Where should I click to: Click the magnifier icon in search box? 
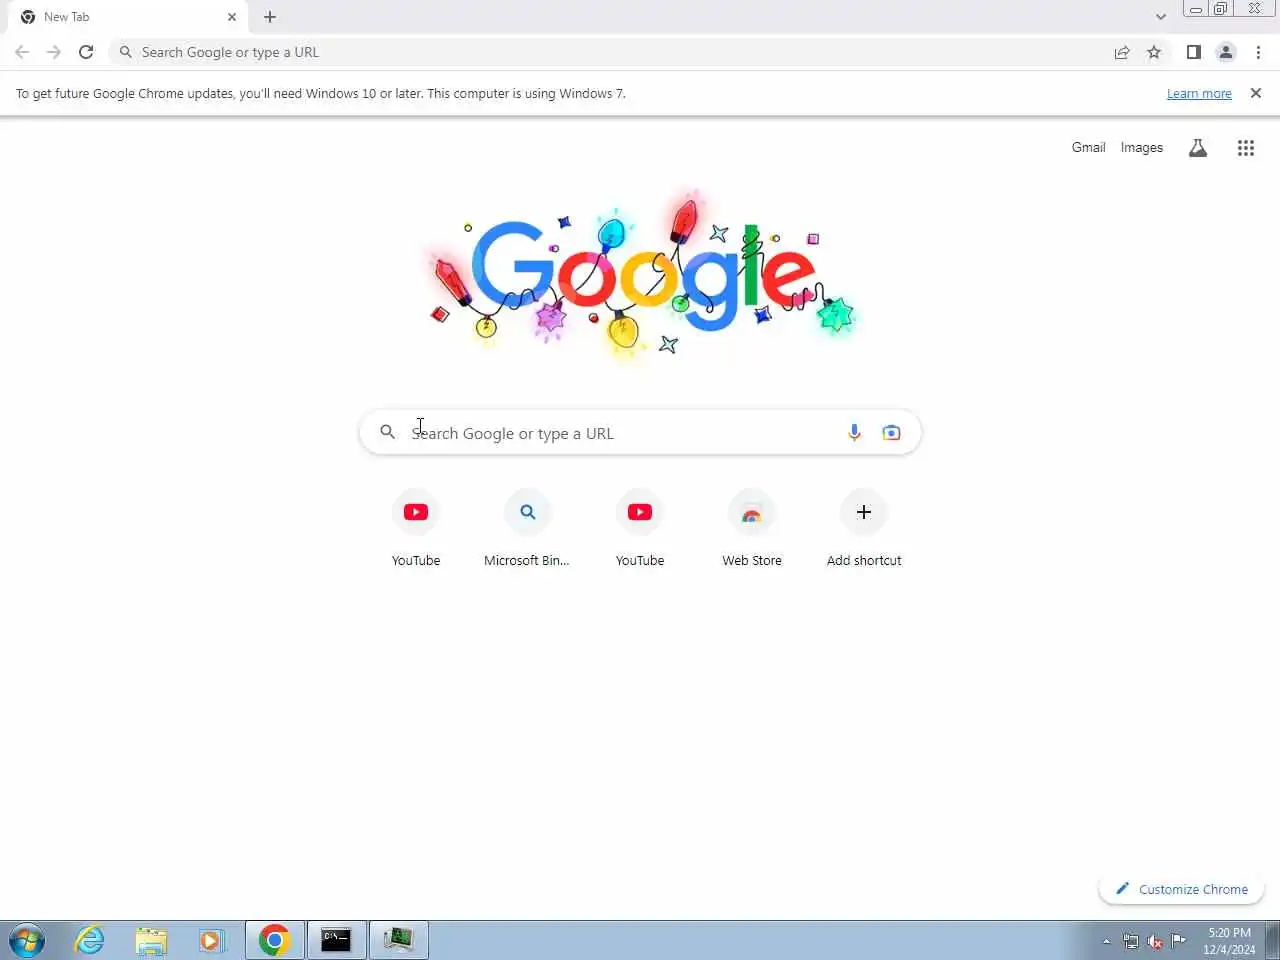(388, 433)
